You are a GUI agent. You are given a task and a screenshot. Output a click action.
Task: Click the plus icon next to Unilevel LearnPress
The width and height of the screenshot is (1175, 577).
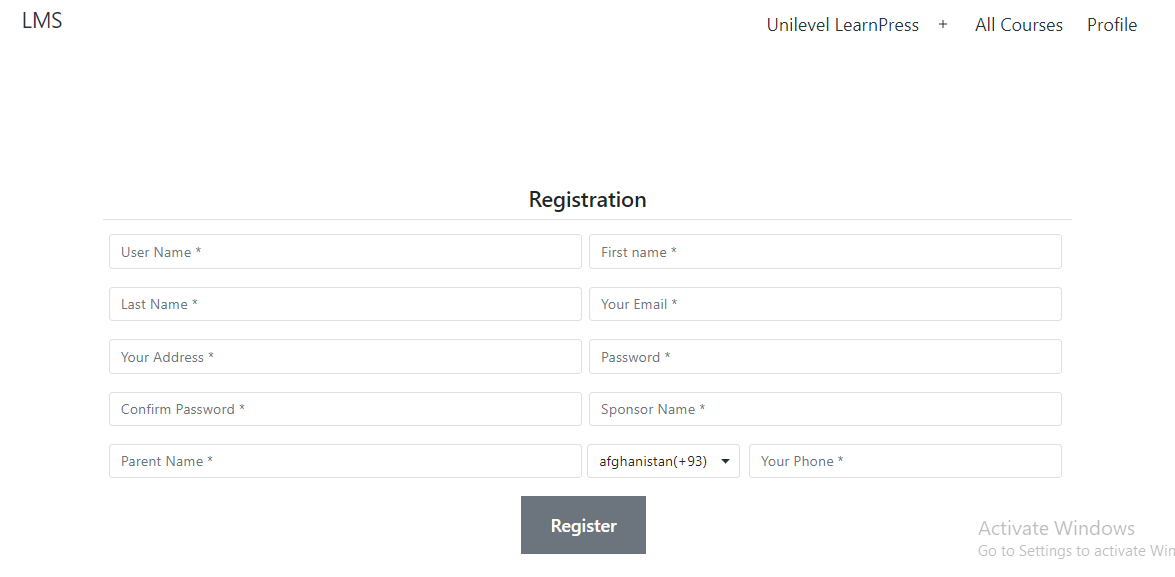942,24
